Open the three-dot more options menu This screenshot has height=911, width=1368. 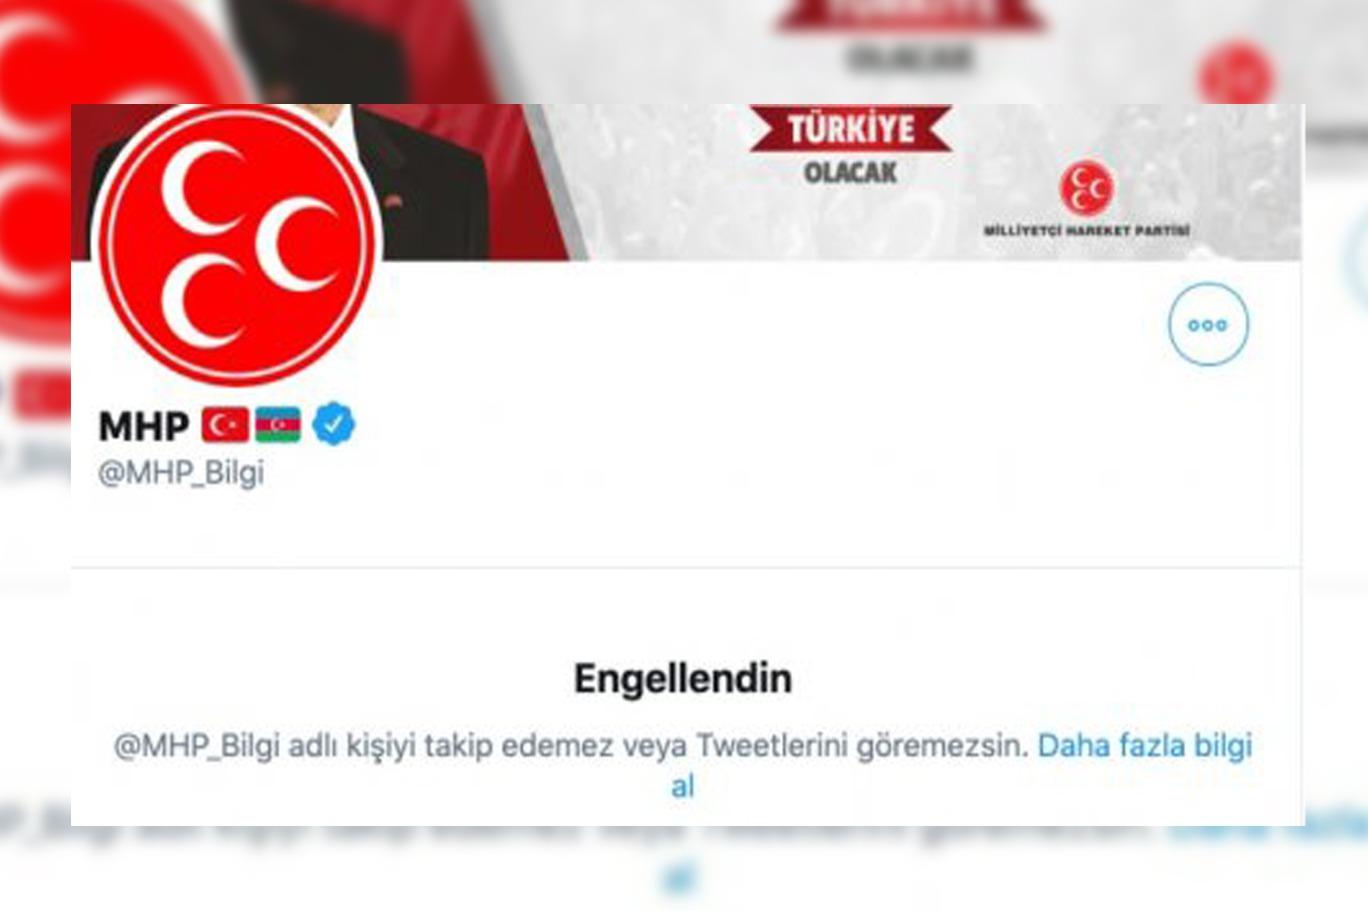1208,324
